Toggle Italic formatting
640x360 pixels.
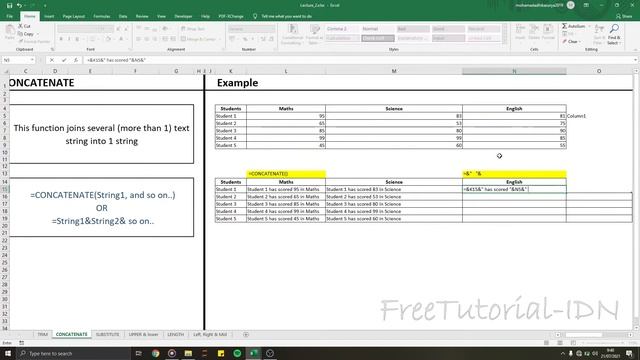pos(69,39)
